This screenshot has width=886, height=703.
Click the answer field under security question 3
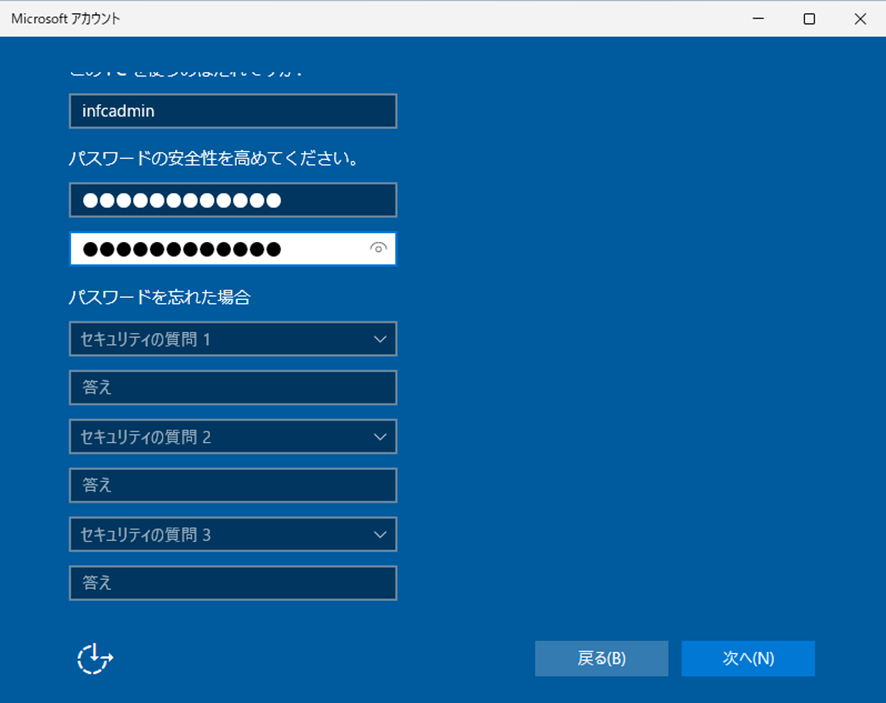pyautogui.click(x=233, y=583)
